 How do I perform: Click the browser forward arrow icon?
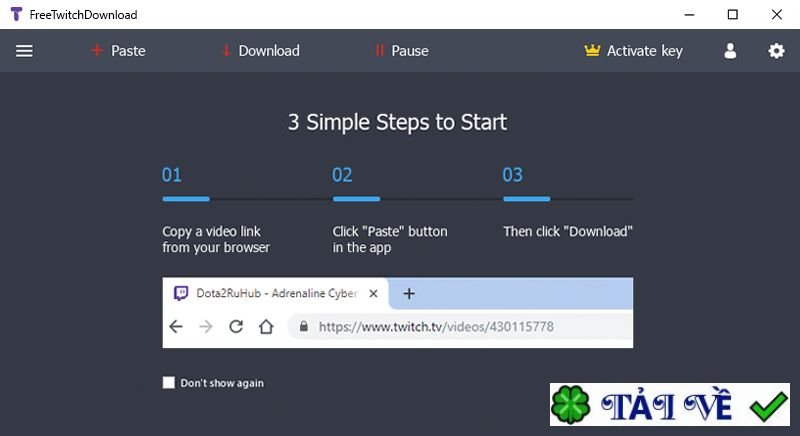click(x=206, y=326)
